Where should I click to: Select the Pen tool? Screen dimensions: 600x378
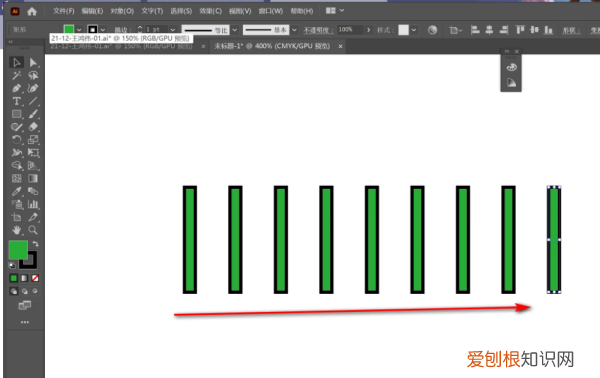[16, 88]
